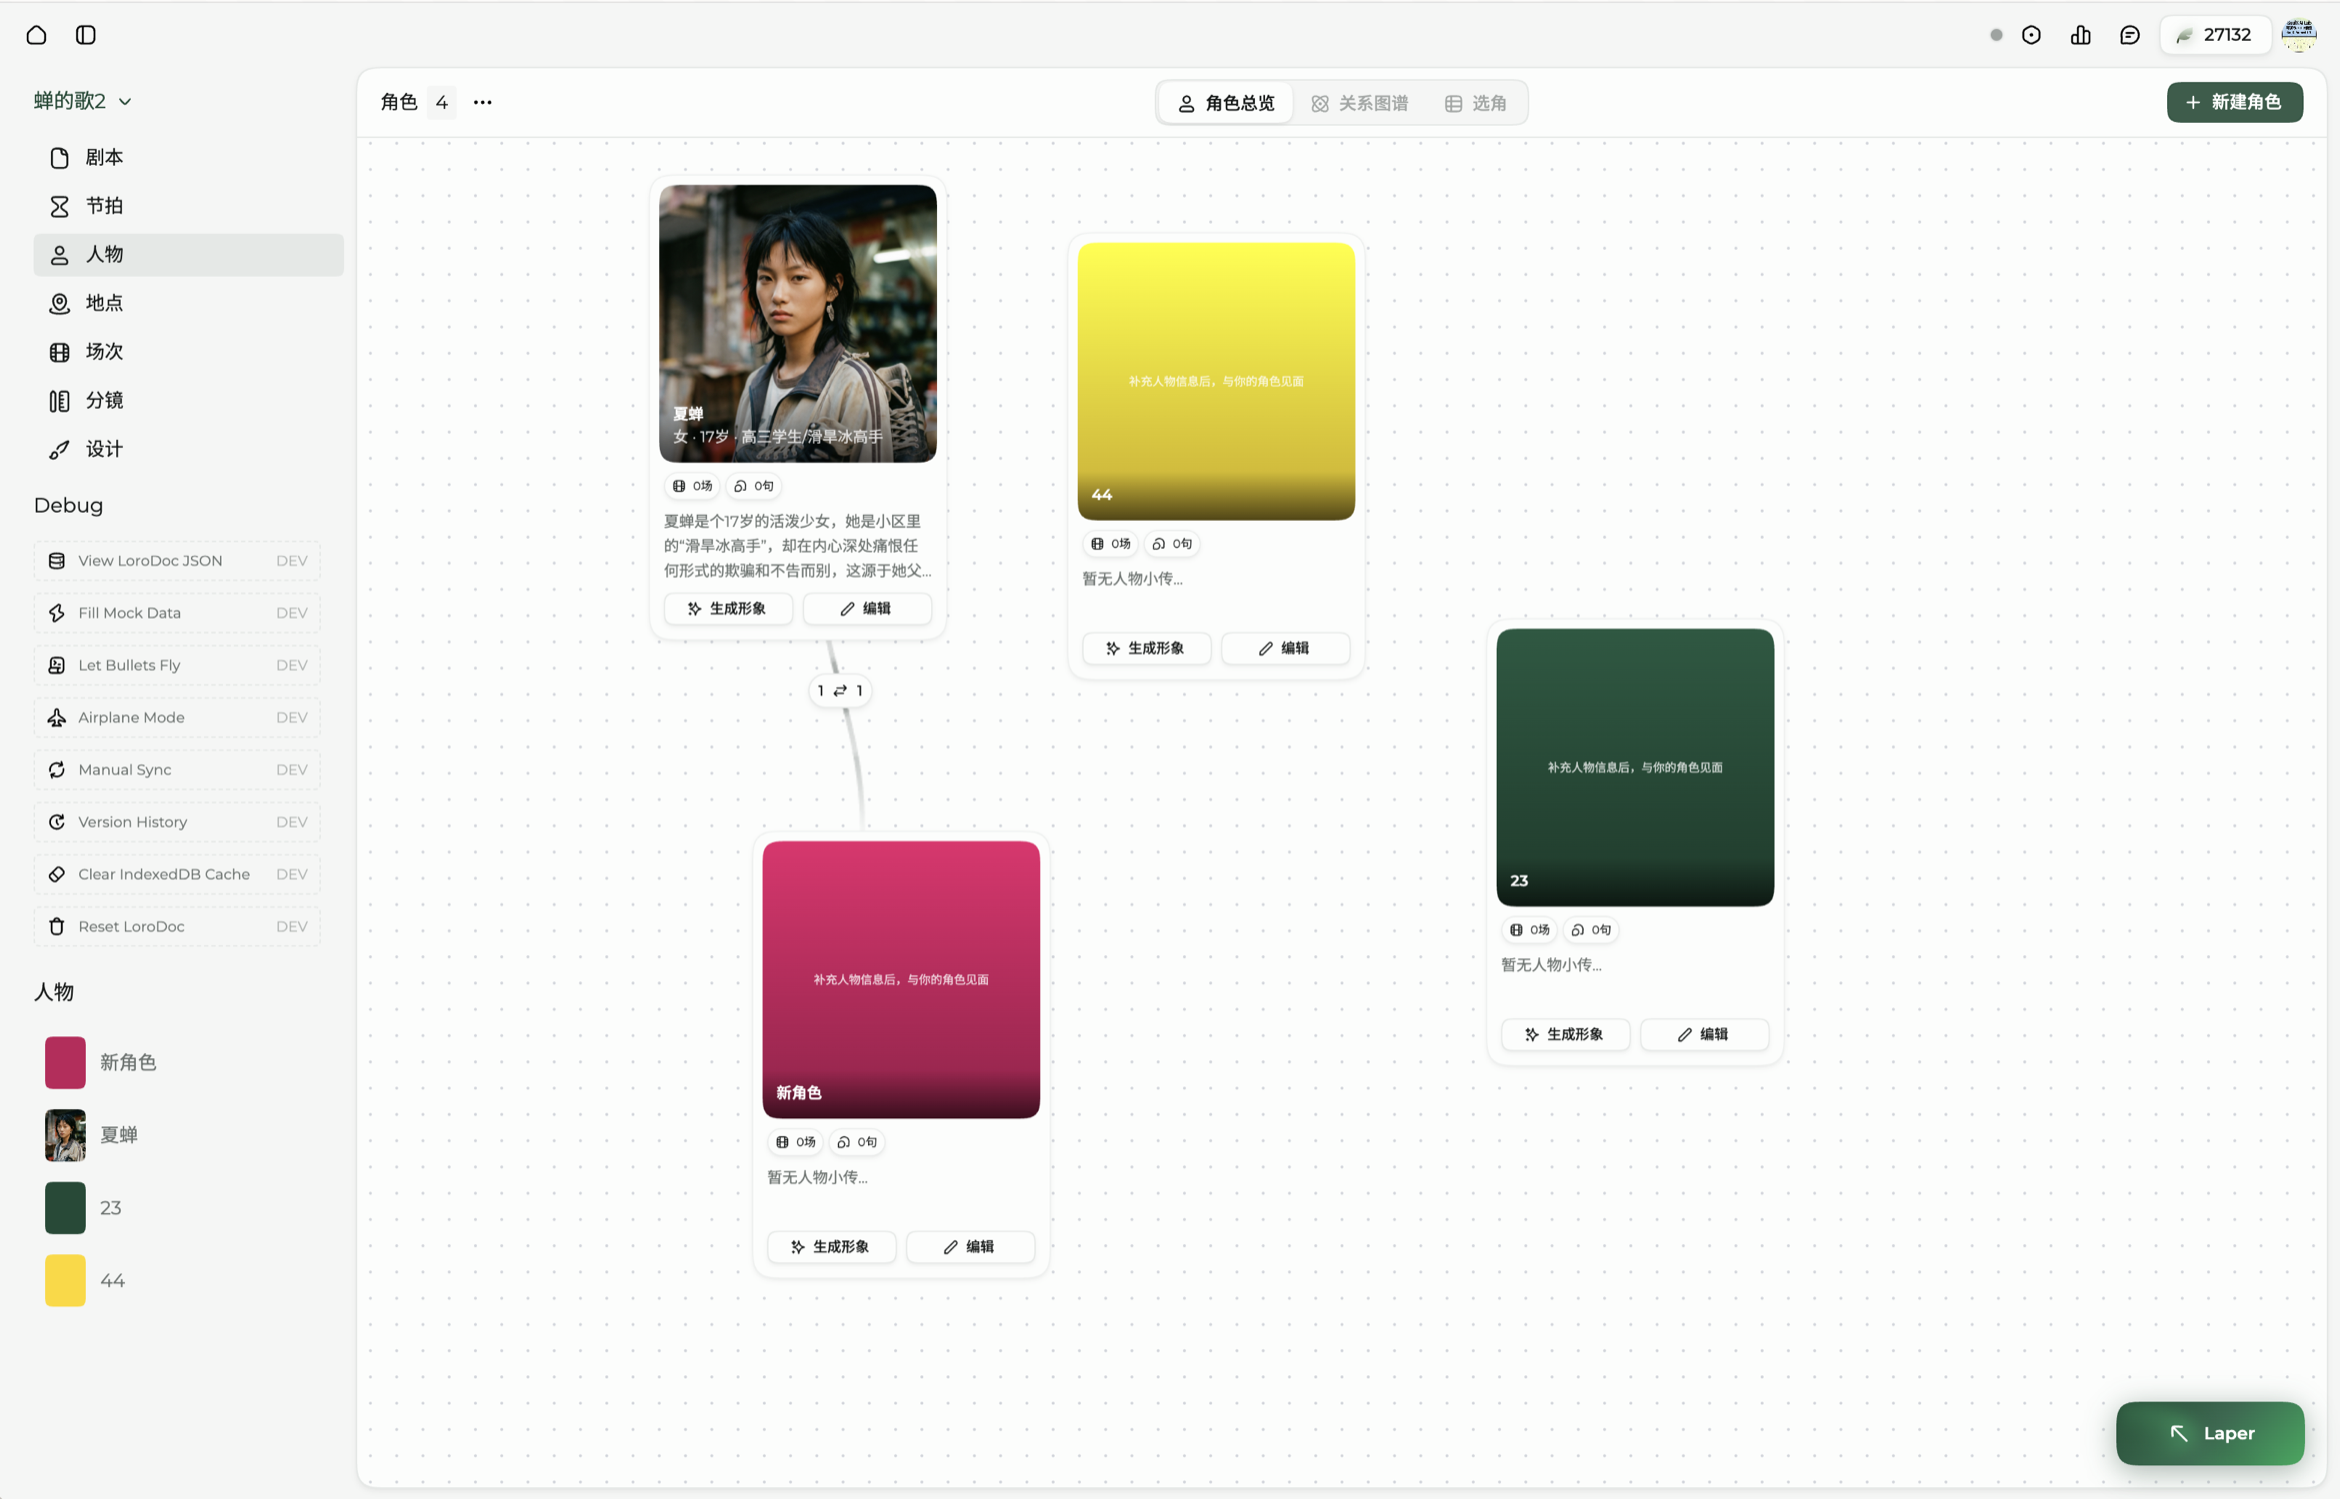Open the three-dots menu beside 角色 4
The image size is (2340, 1499).
click(x=482, y=102)
